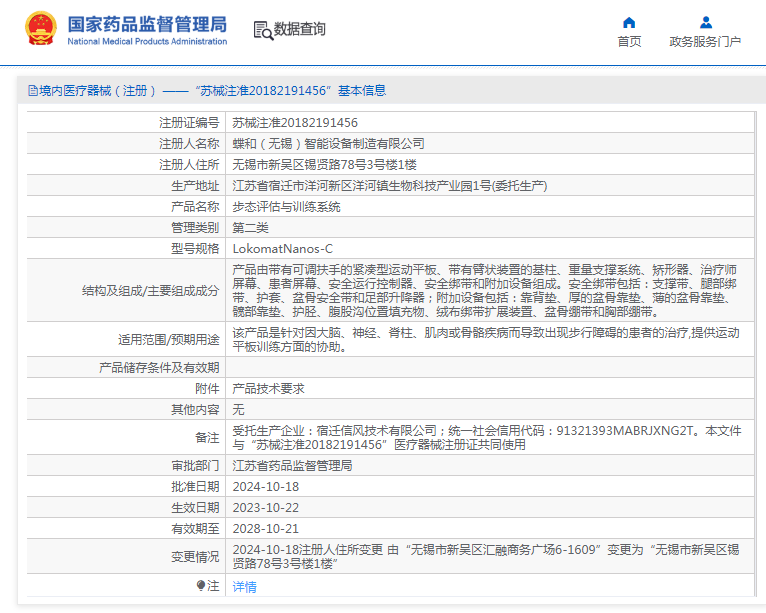Click the 有效期至 row label
Viewport: 766px width, 613px height.
click(x=195, y=528)
